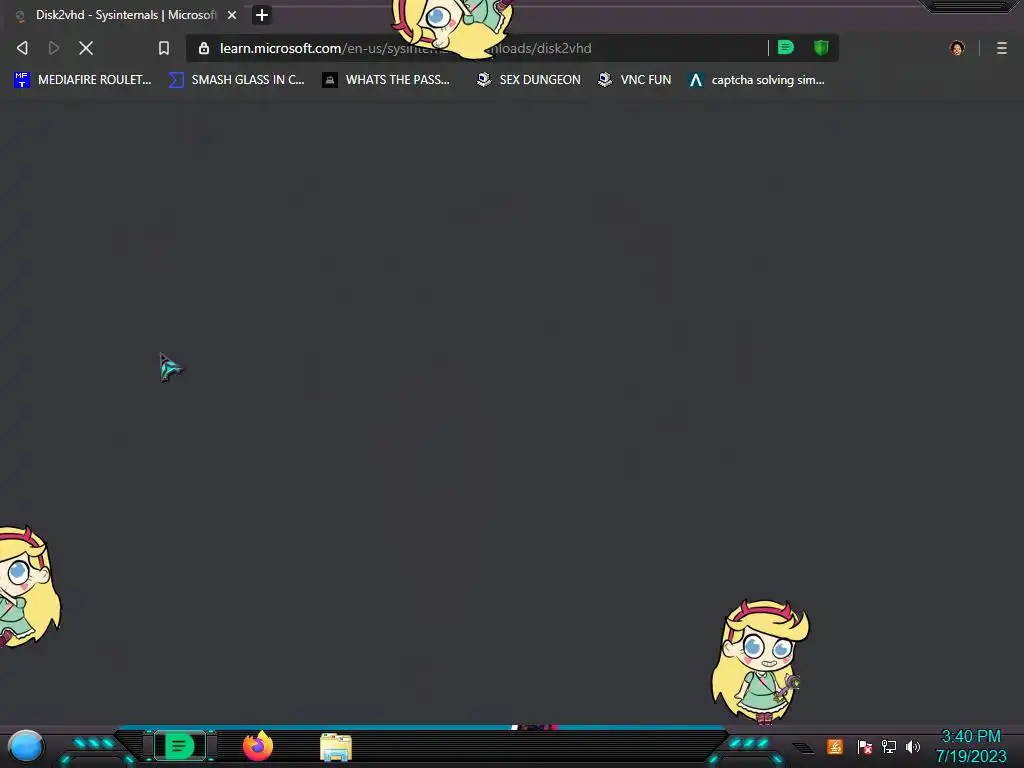Open the WHATS THE PASS... bookmark
Image resolution: width=1024 pixels, height=768 pixels.
pos(386,80)
